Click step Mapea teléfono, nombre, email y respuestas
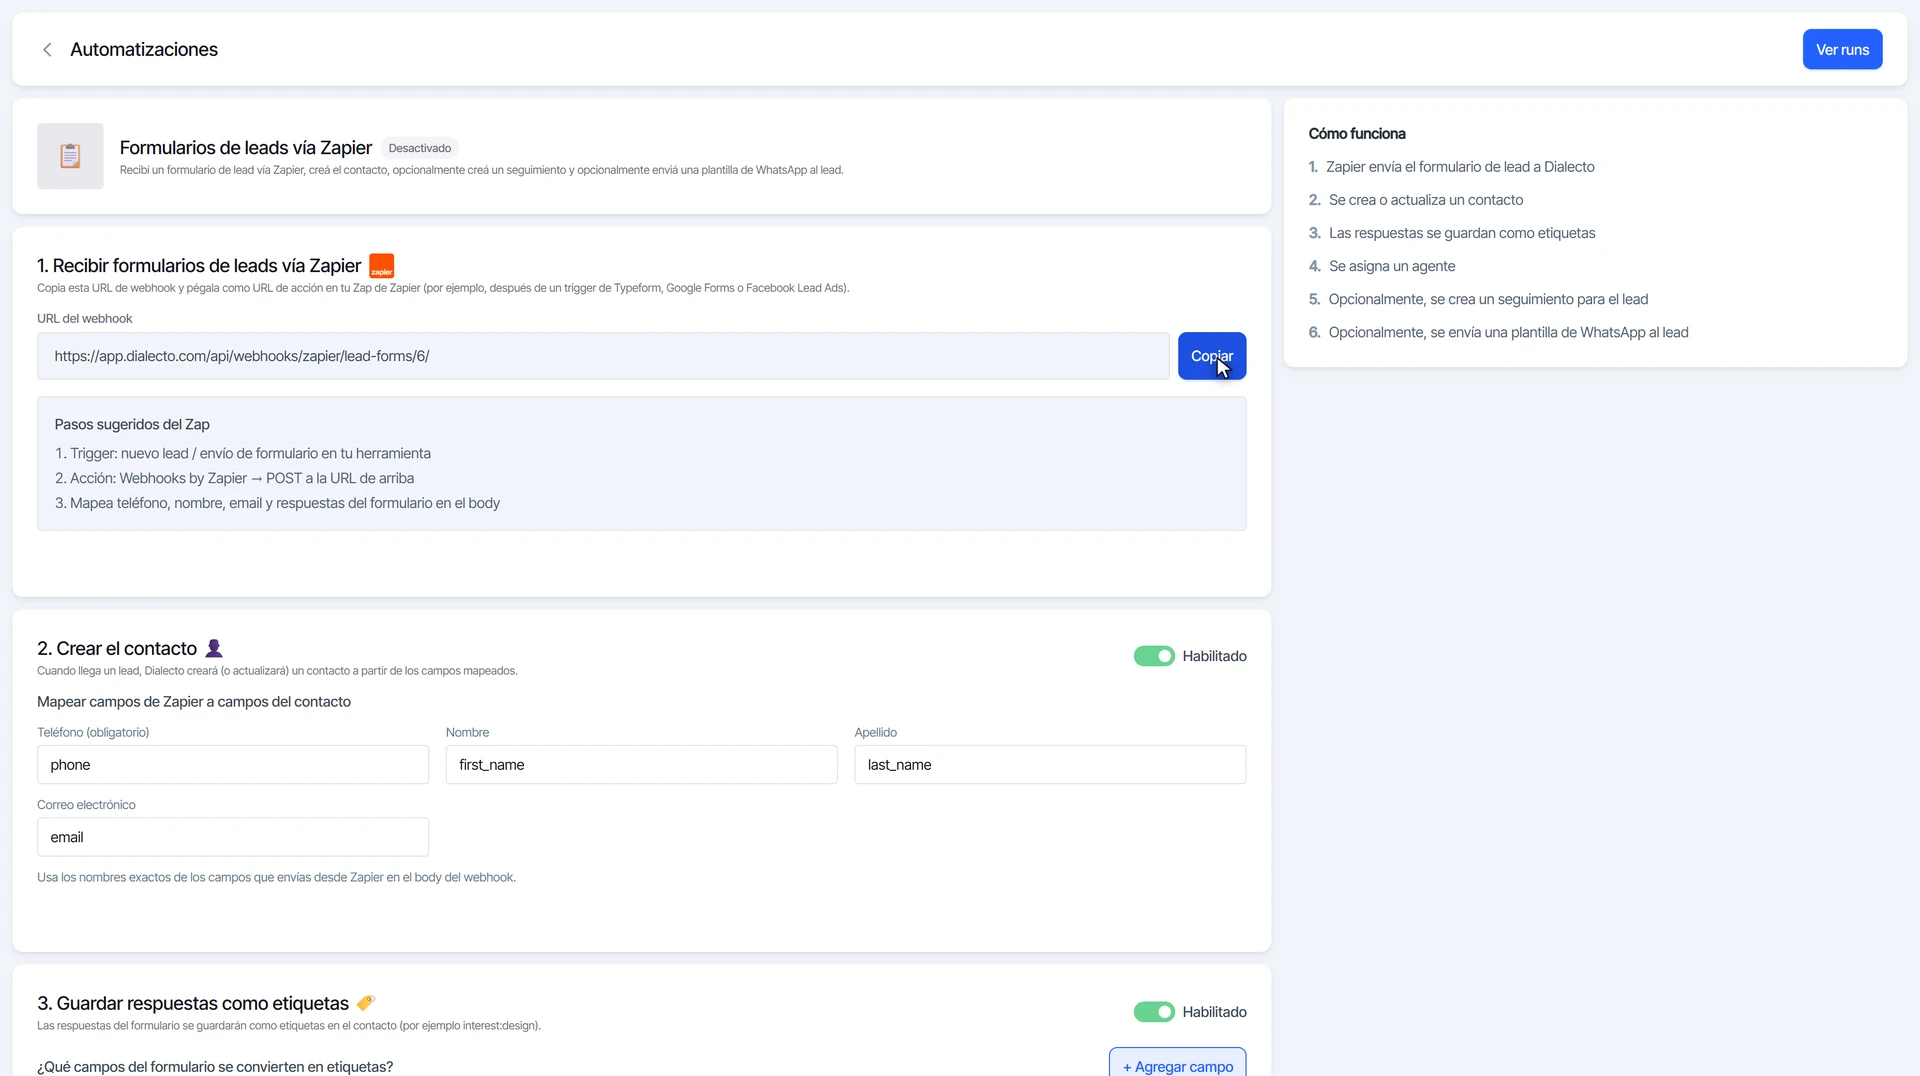Screen dimensions: 1920x1076 (278, 504)
